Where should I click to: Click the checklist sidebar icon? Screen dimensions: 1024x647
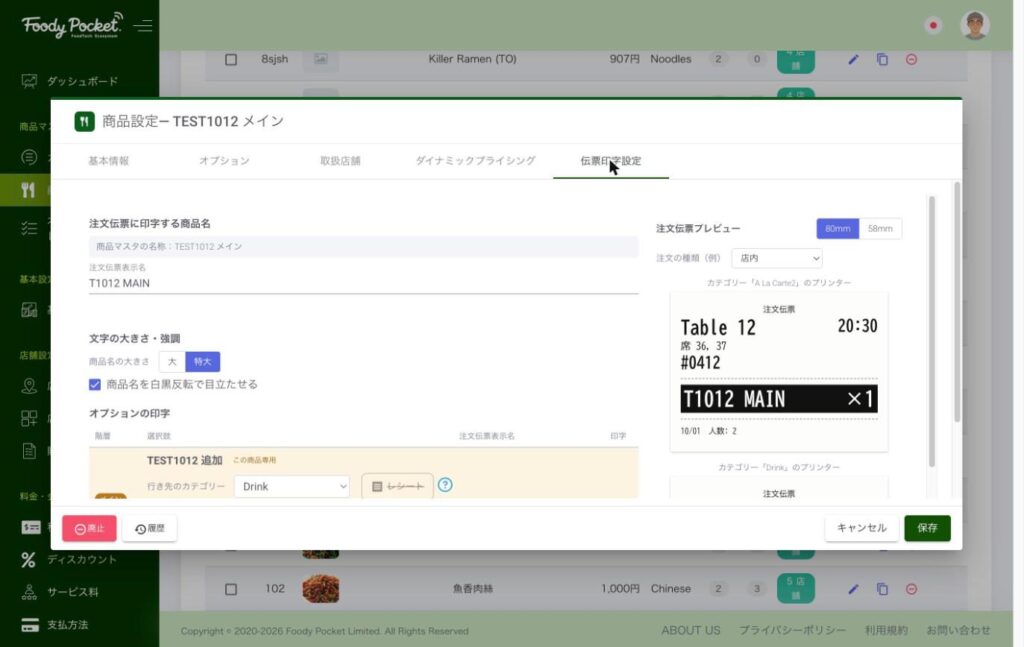[29, 228]
